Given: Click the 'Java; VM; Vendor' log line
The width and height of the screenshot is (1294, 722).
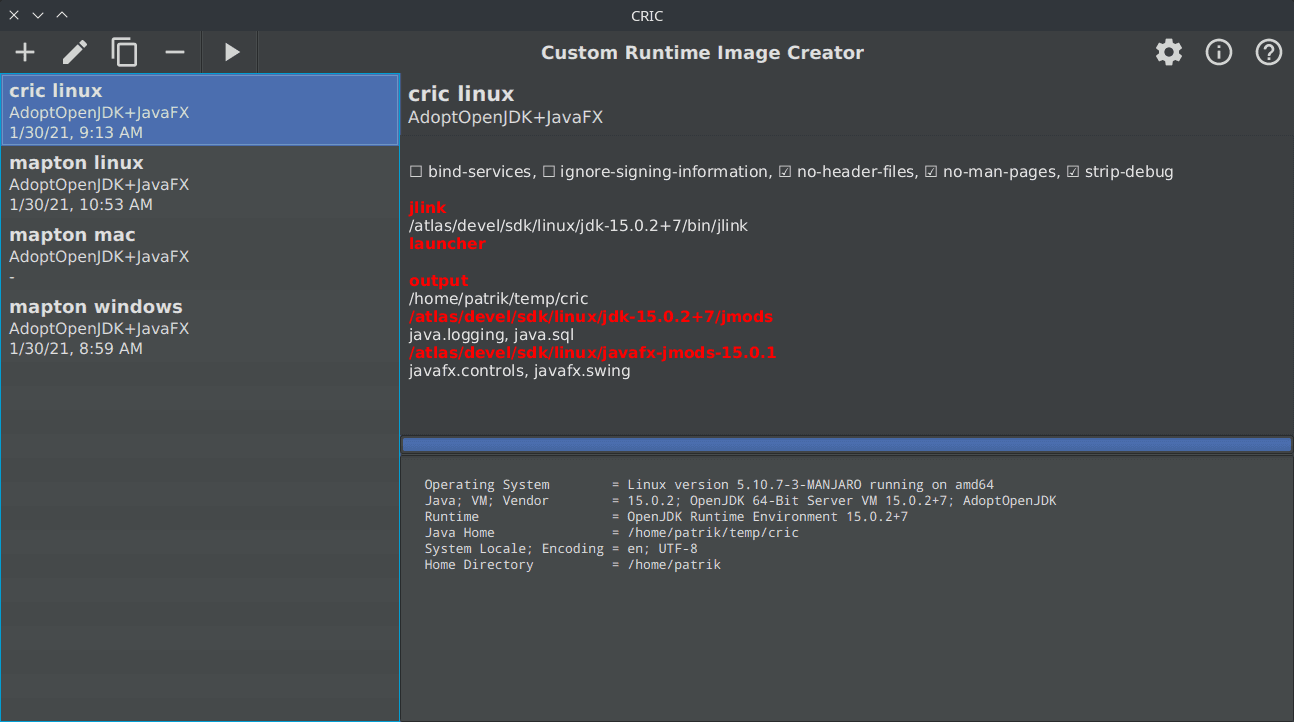Looking at the screenshot, I should click(740, 501).
